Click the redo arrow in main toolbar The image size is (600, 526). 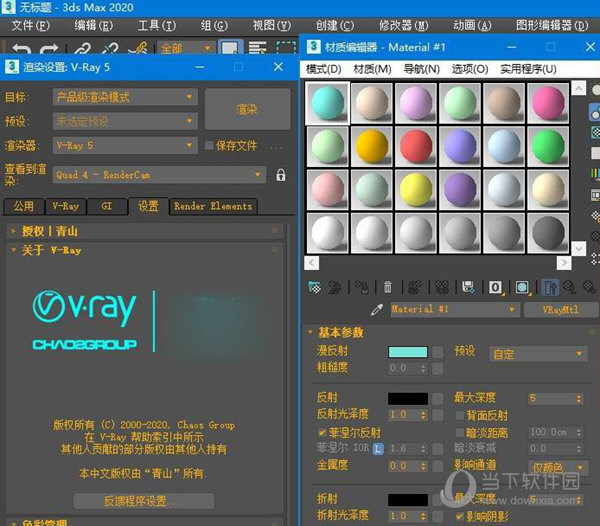point(49,49)
